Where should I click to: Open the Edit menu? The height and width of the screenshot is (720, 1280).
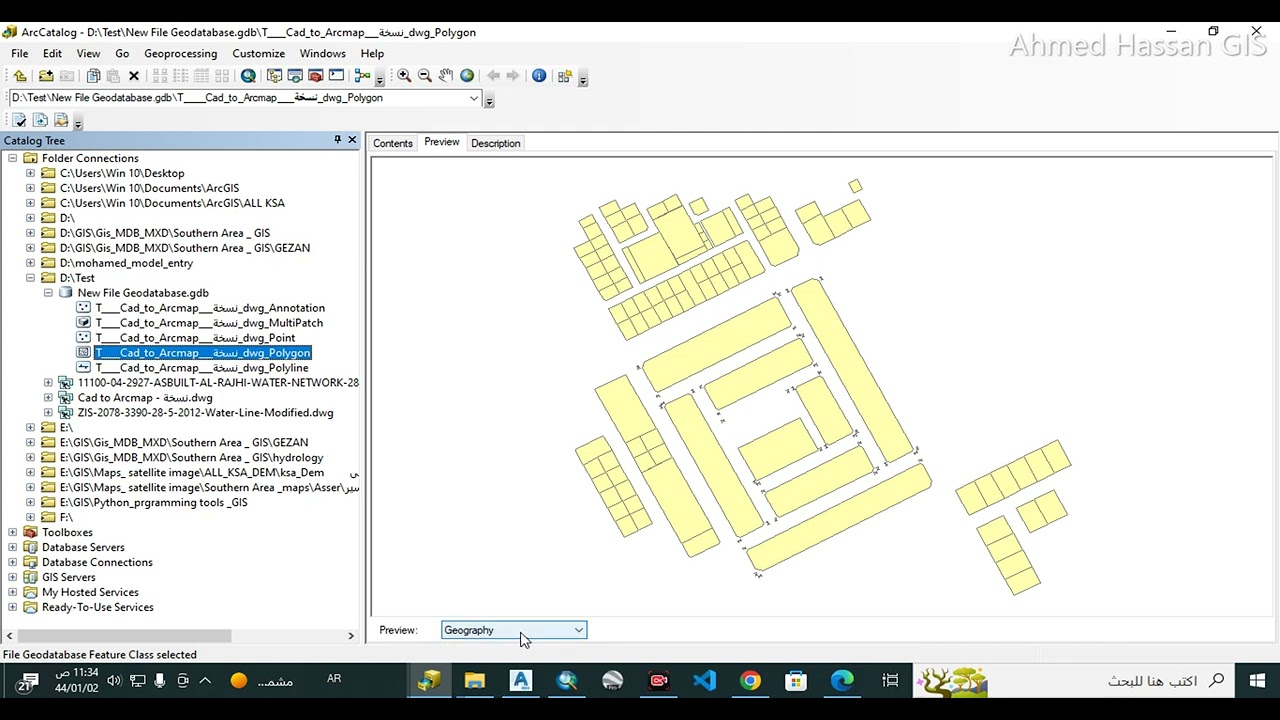[x=52, y=53]
